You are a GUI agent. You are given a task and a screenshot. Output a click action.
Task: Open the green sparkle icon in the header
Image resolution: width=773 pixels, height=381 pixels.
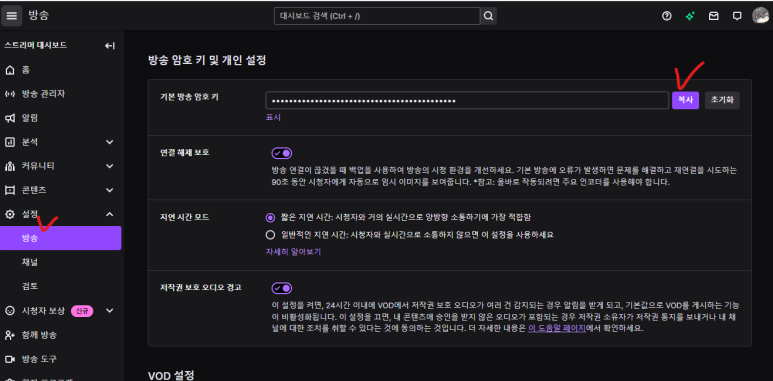(x=690, y=16)
